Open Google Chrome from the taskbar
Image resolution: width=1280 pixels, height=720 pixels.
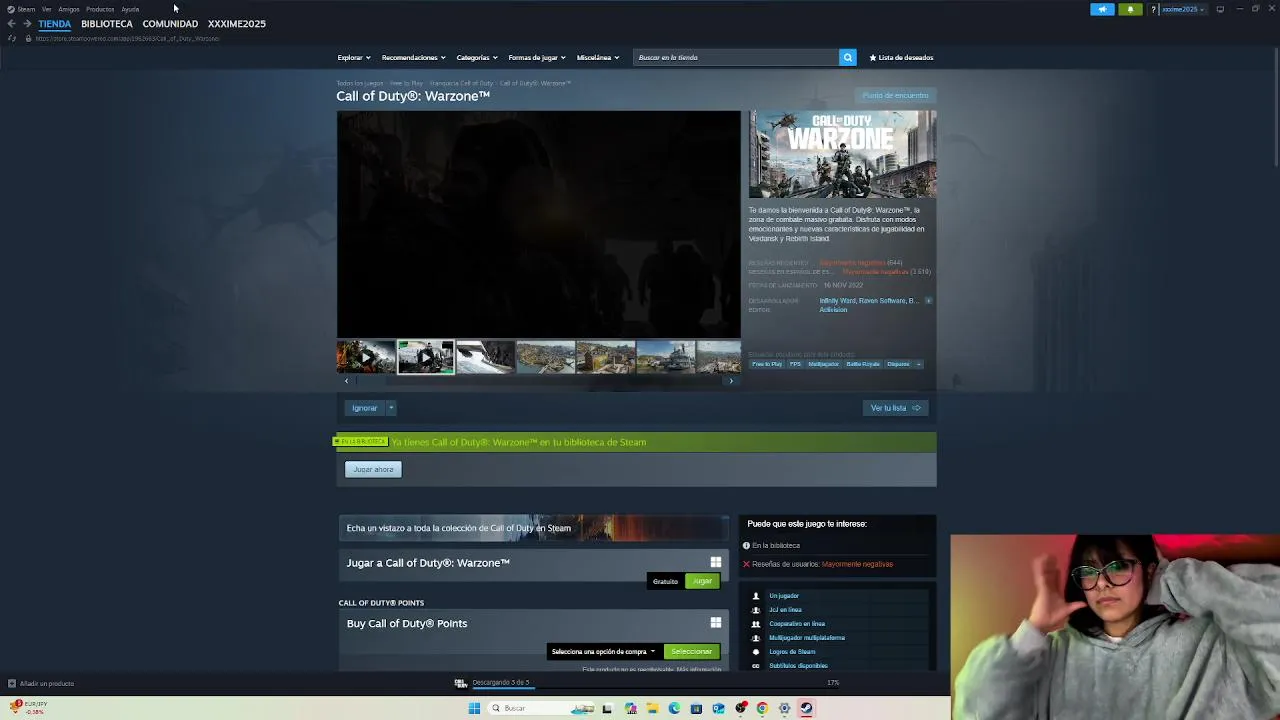point(762,708)
